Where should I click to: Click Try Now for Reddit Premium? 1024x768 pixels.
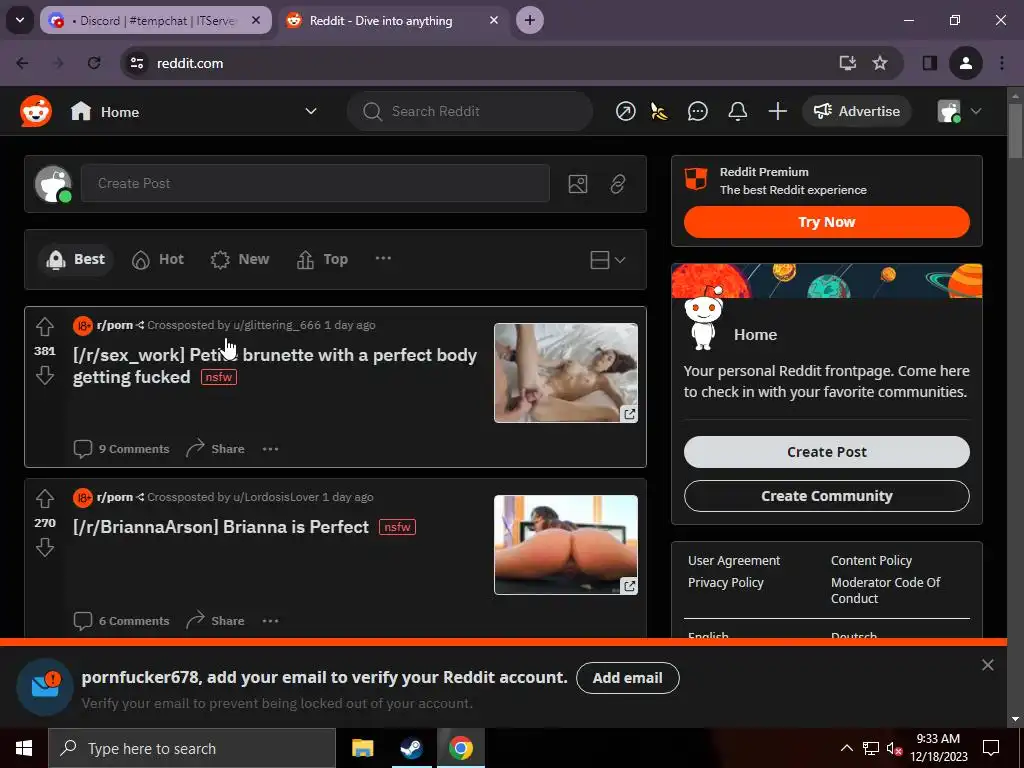click(827, 222)
